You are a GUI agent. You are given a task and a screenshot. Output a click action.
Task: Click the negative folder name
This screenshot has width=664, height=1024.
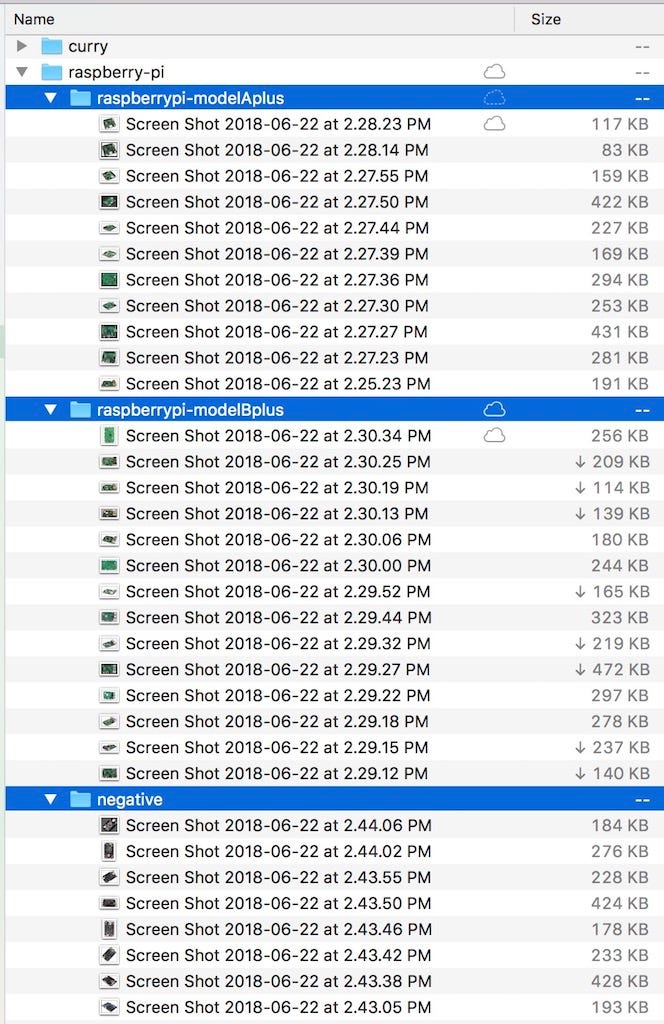tap(129, 800)
